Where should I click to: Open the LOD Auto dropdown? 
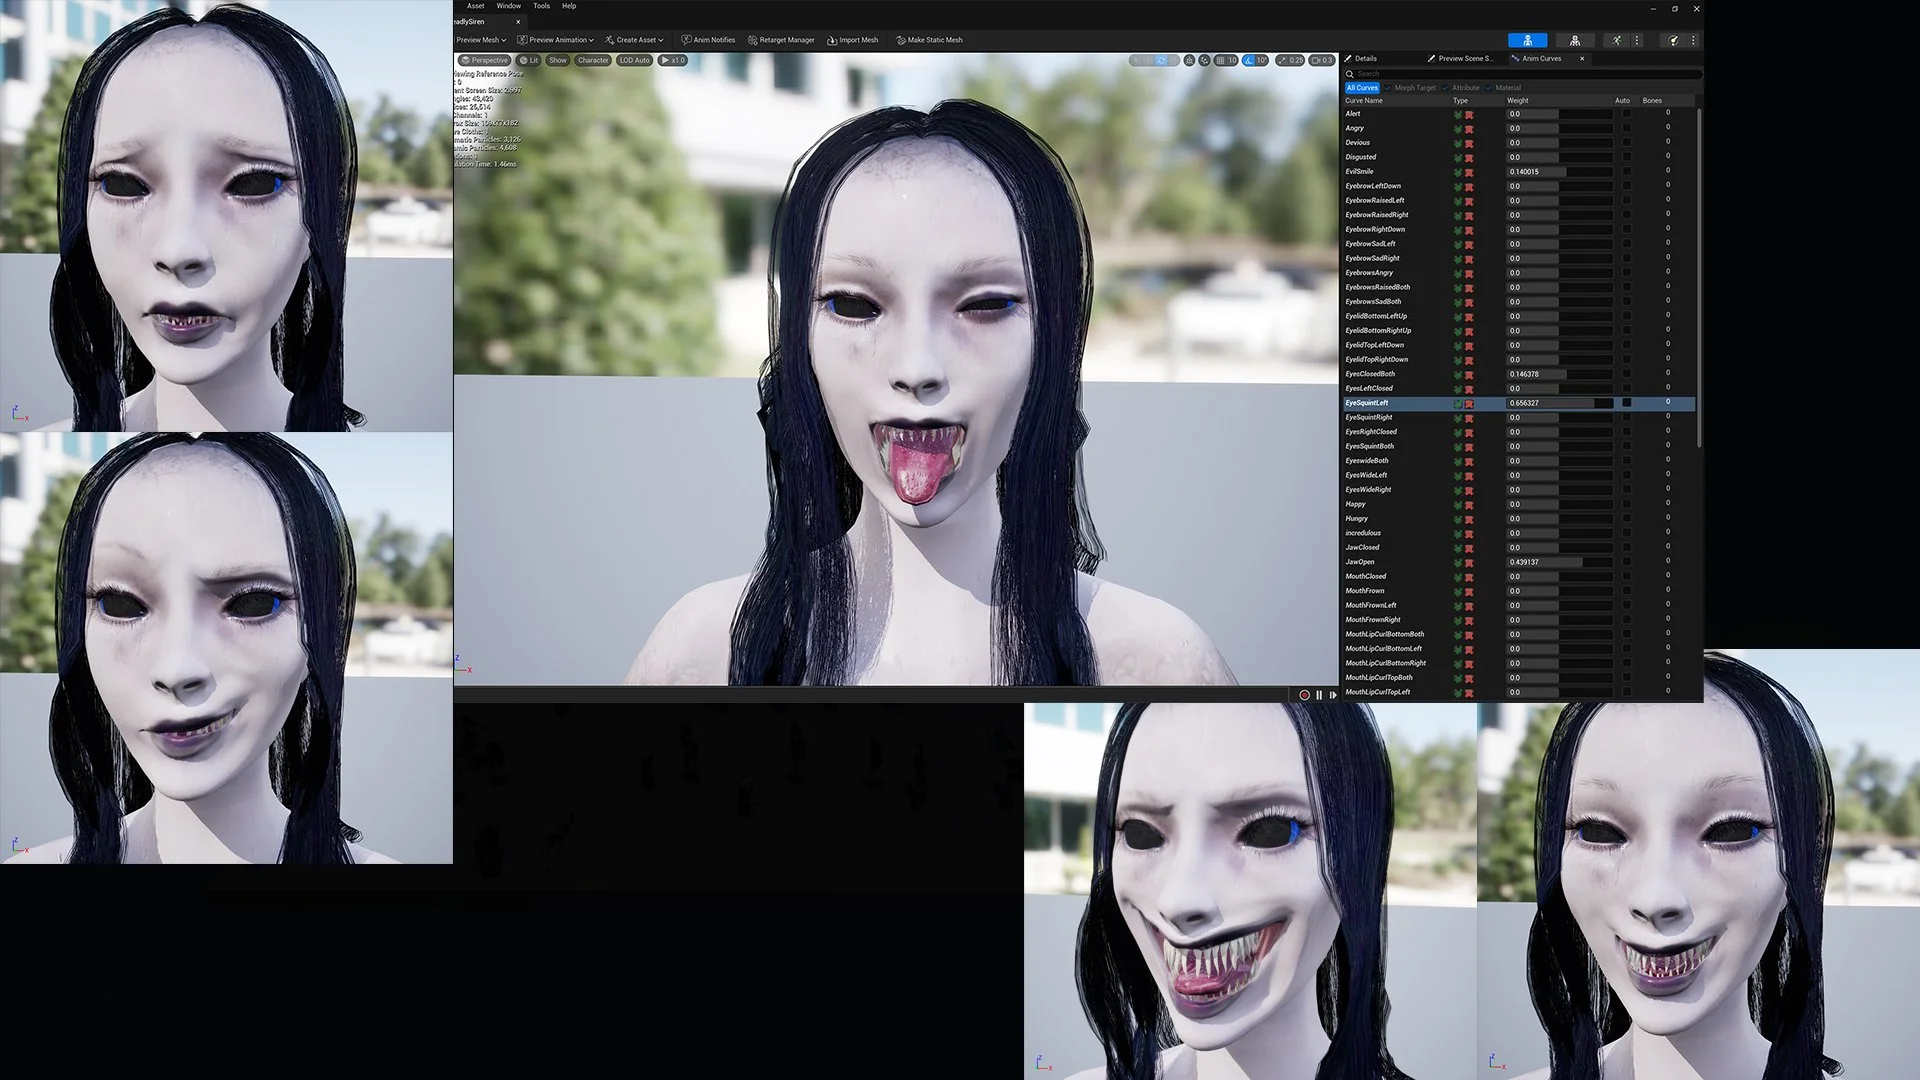click(x=635, y=60)
